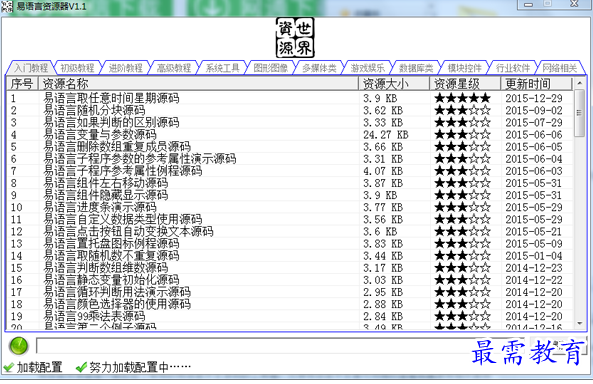593x384 pixels.
Task: Select row 易语言如果判断的区别源码
Action: coord(290,123)
